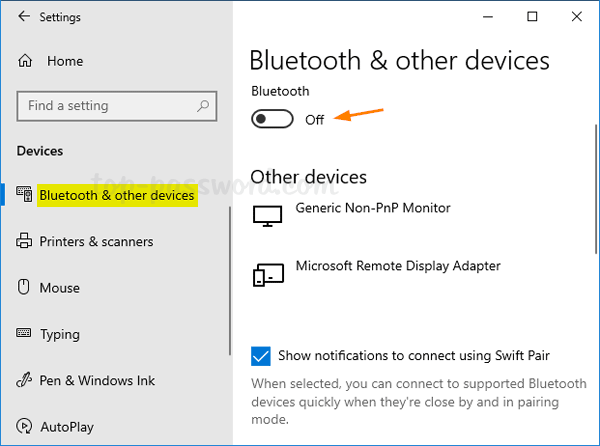The width and height of the screenshot is (600, 446).
Task: Click the Generic Non-PnP Monitor icon
Action: click(268, 215)
